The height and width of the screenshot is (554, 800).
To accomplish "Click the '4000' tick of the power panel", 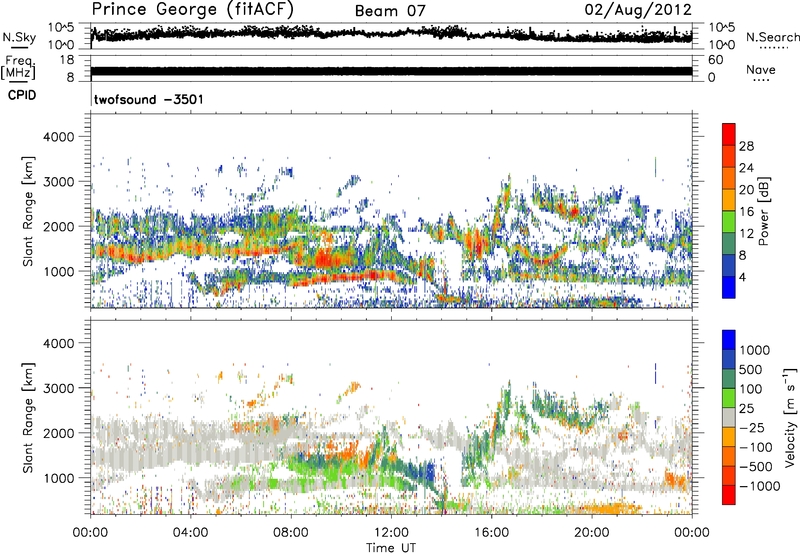I will click(x=59, y=137).
